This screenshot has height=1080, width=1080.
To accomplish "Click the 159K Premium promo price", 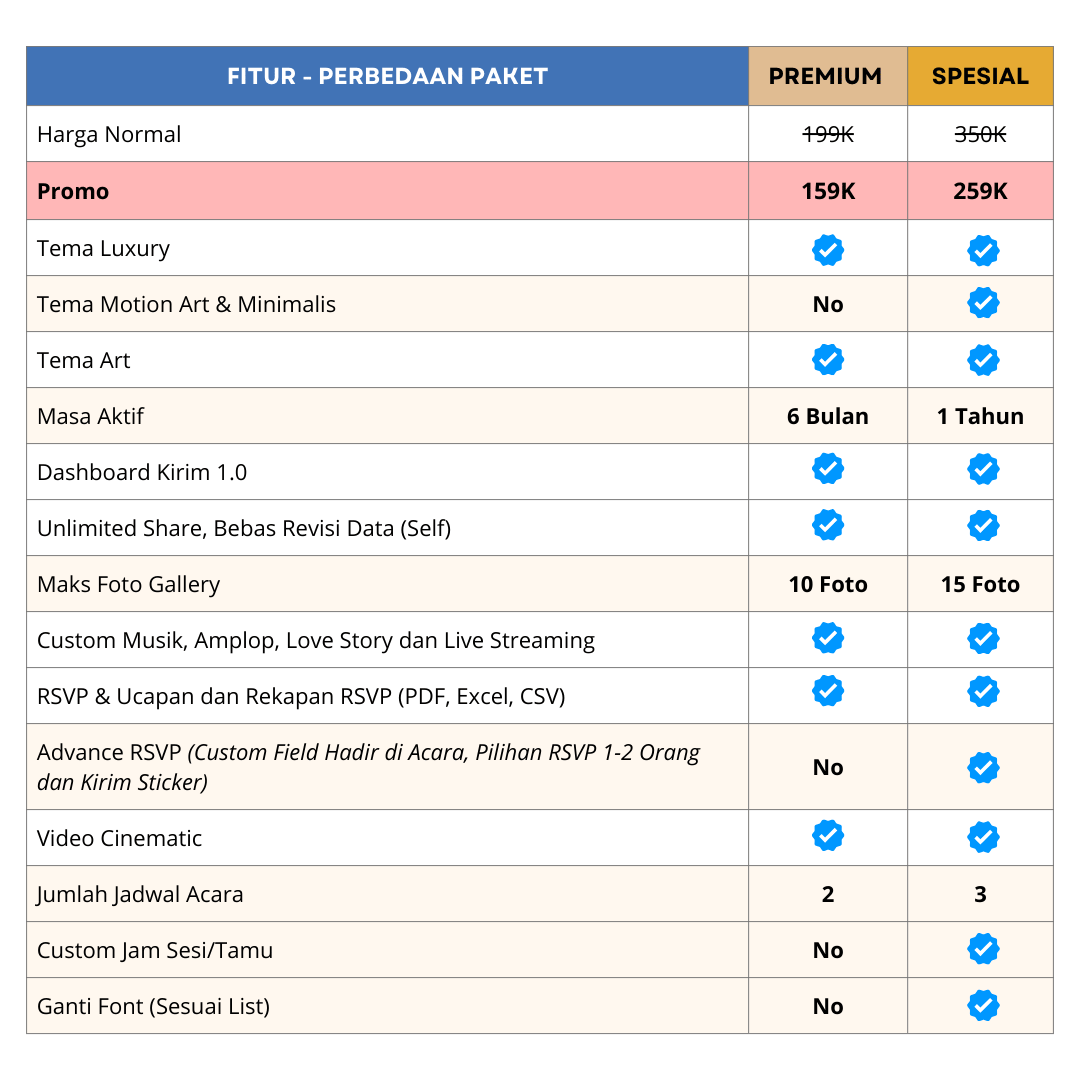I will 828,191.
